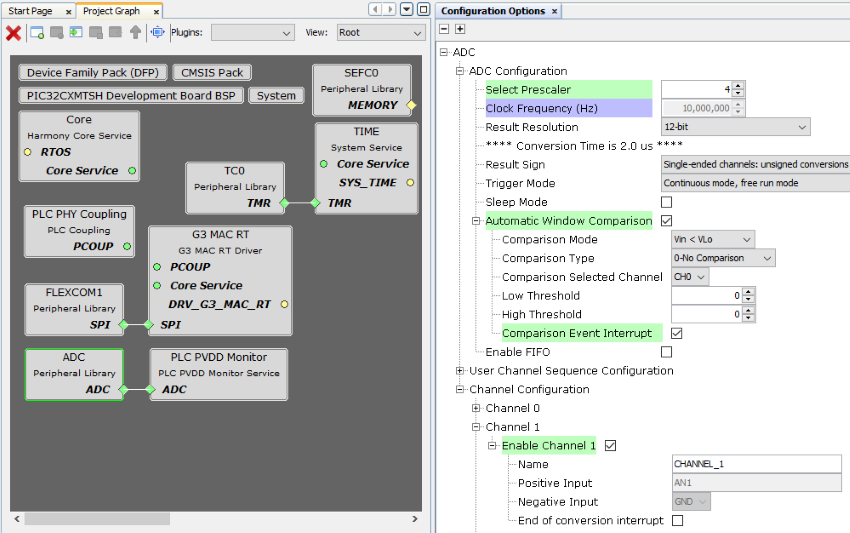850x533 pixels.
Task: Open the Comparison Type dropdown
Action: click(723, 258)
